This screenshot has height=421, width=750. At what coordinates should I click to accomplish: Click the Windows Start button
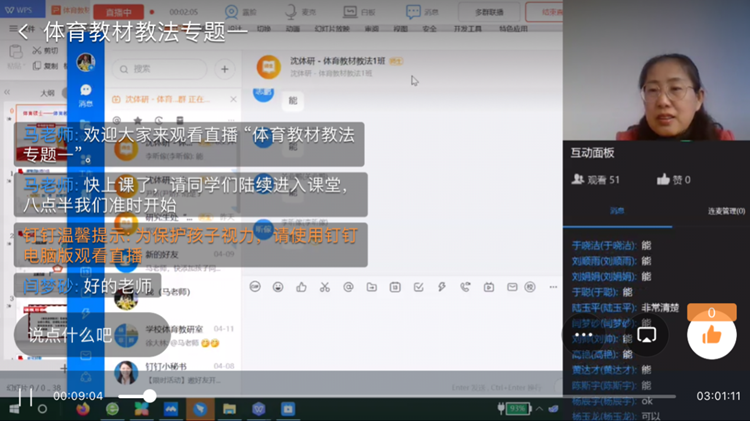coord(13,409)
